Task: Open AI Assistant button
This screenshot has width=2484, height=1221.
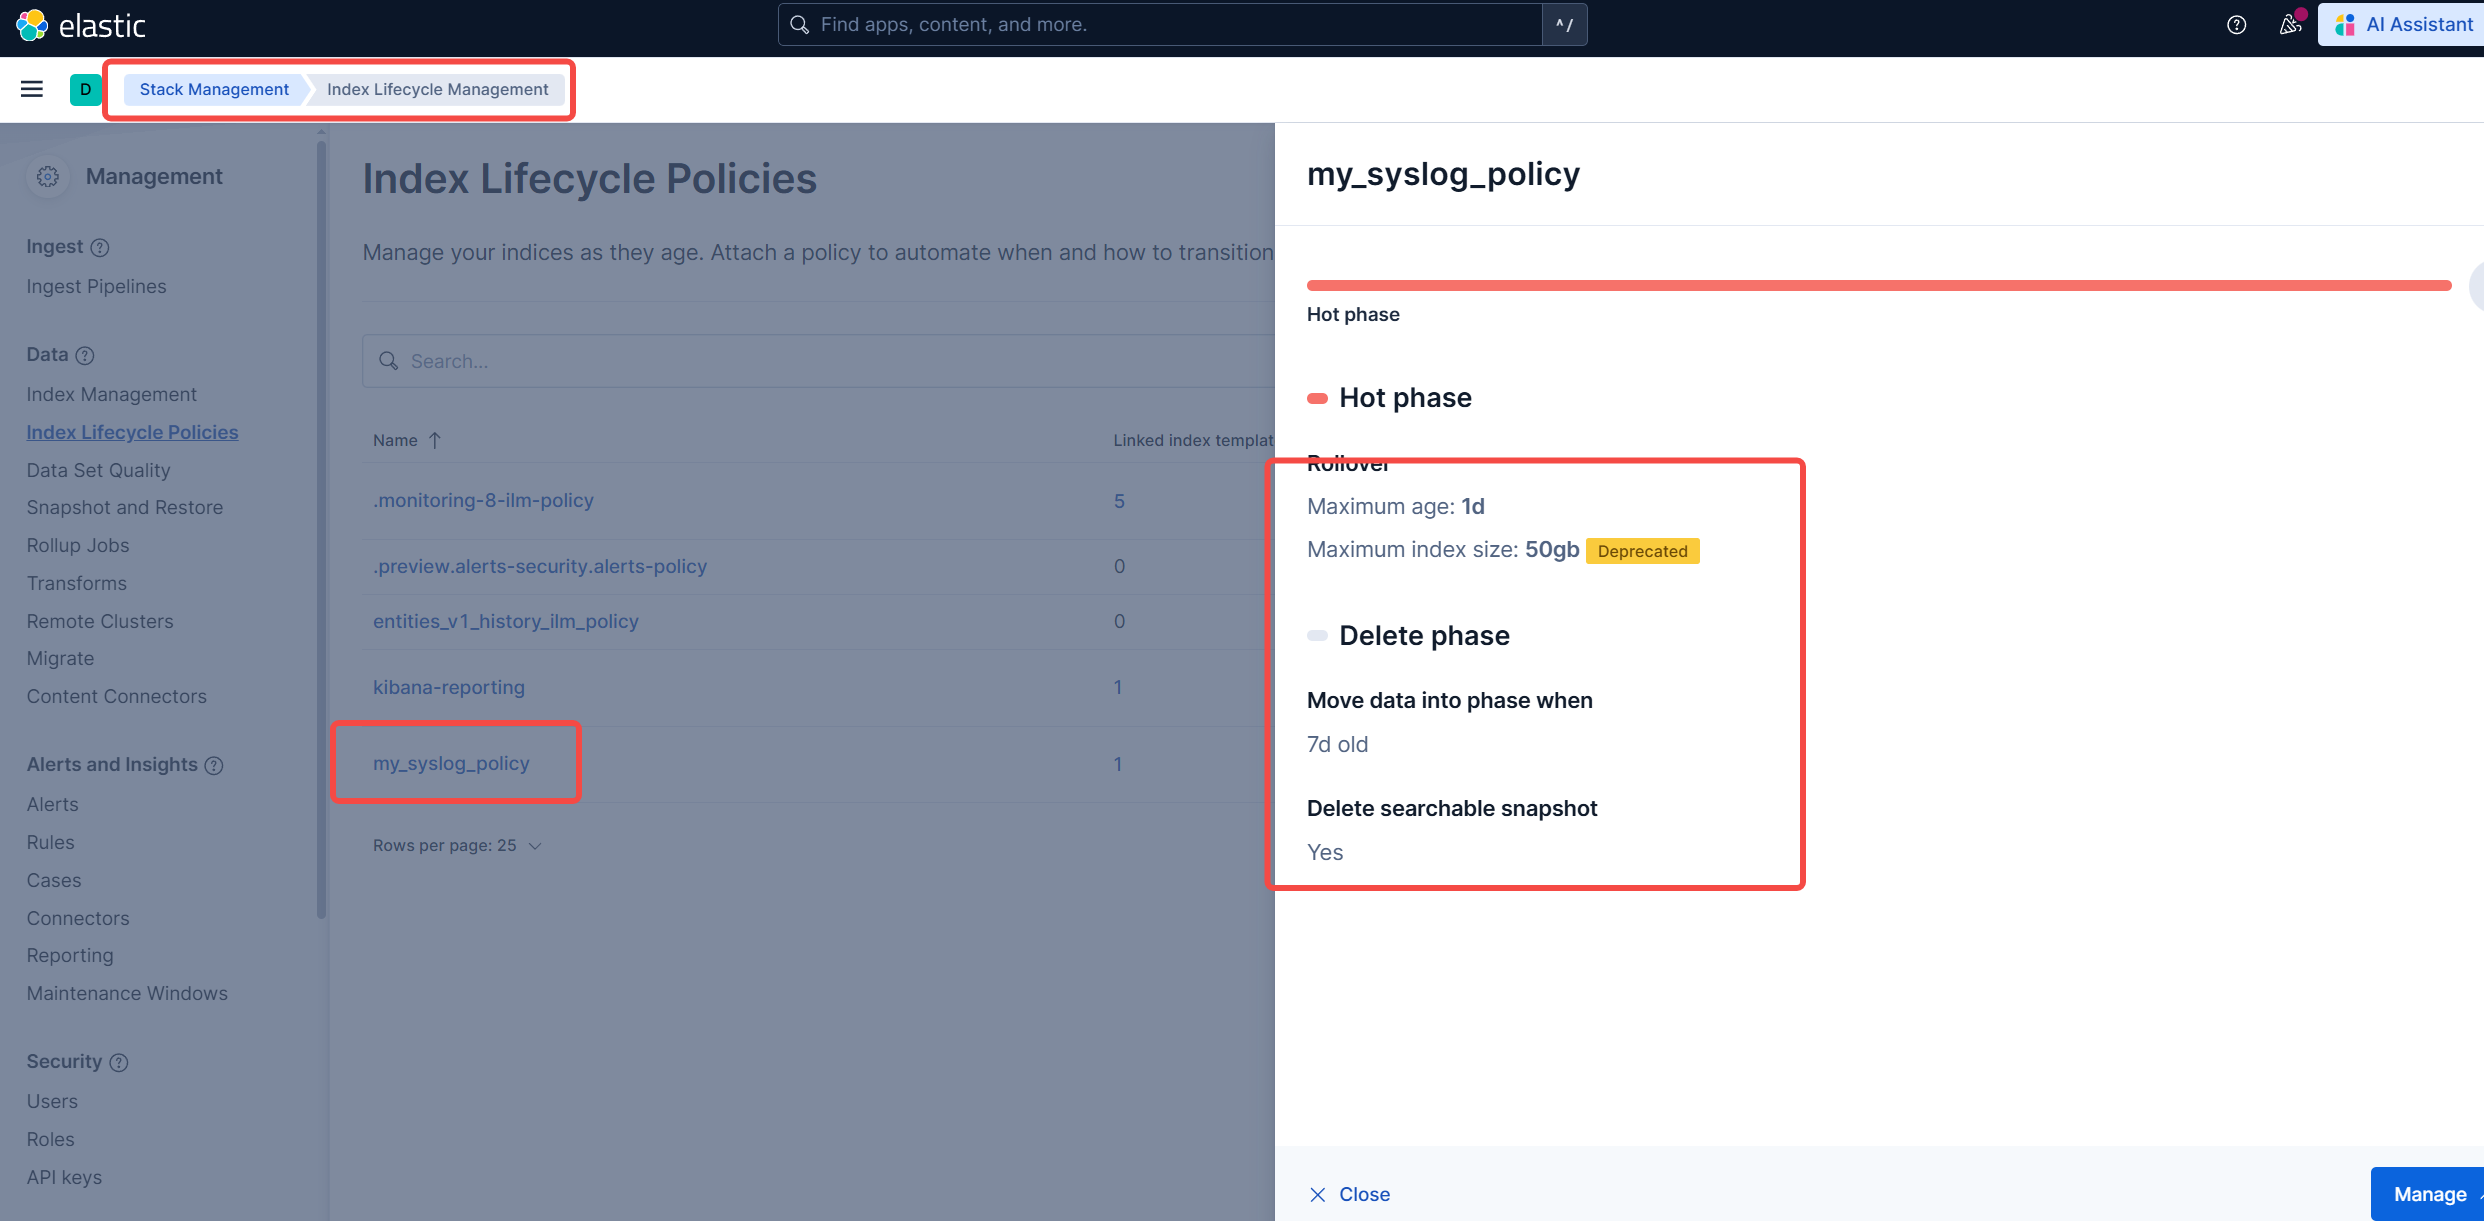Action: 2403,25
